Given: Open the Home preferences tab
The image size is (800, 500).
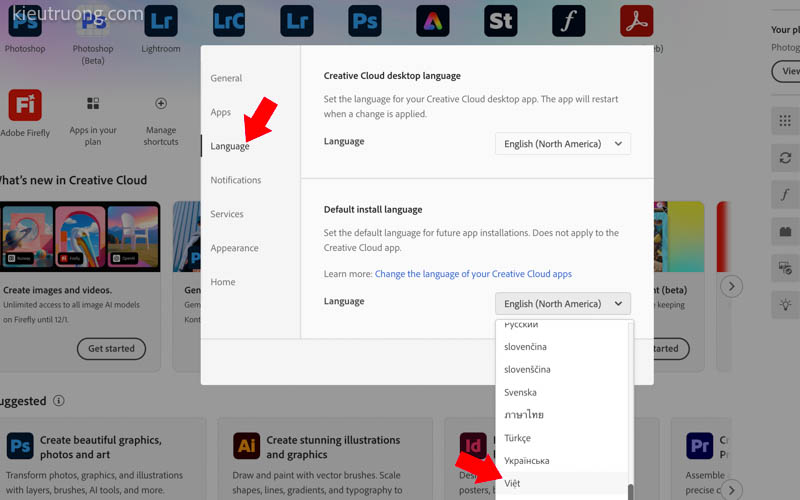Looking at the screenshot, I should 222,282.
